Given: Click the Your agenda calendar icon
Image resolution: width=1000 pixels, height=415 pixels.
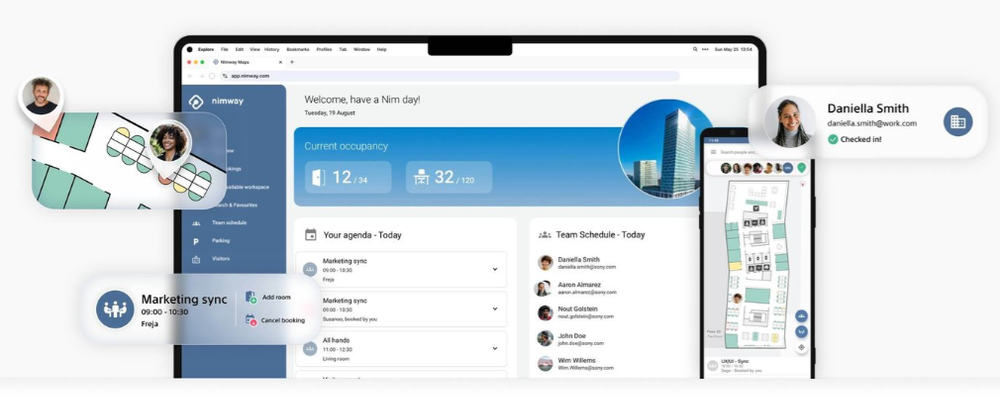Looking at the screenshot, I should [311, 235].
